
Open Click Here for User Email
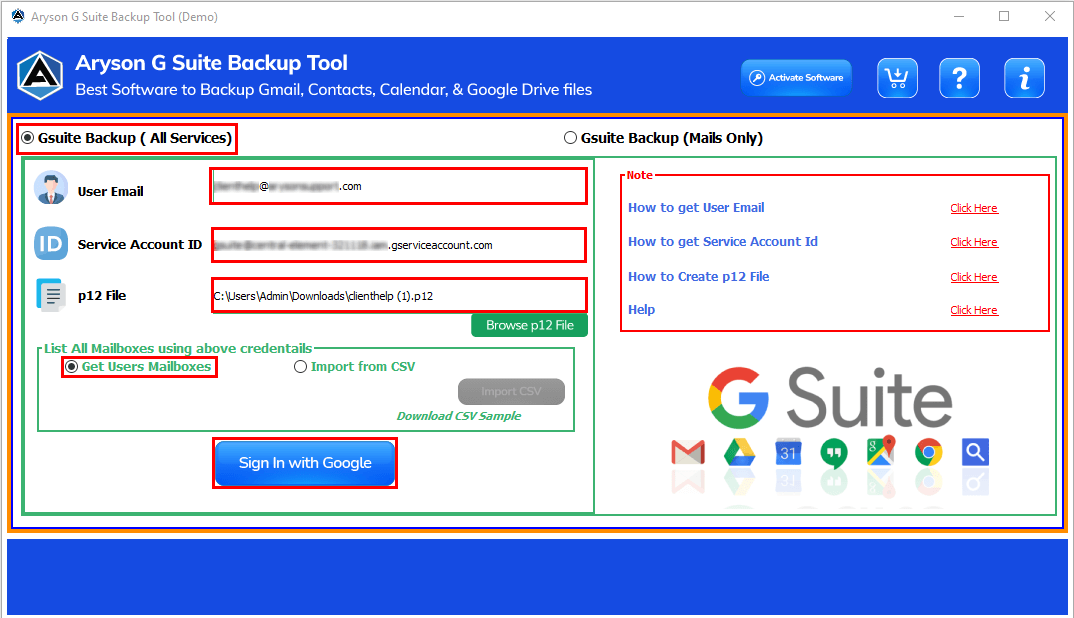click(x=974, y=208)
